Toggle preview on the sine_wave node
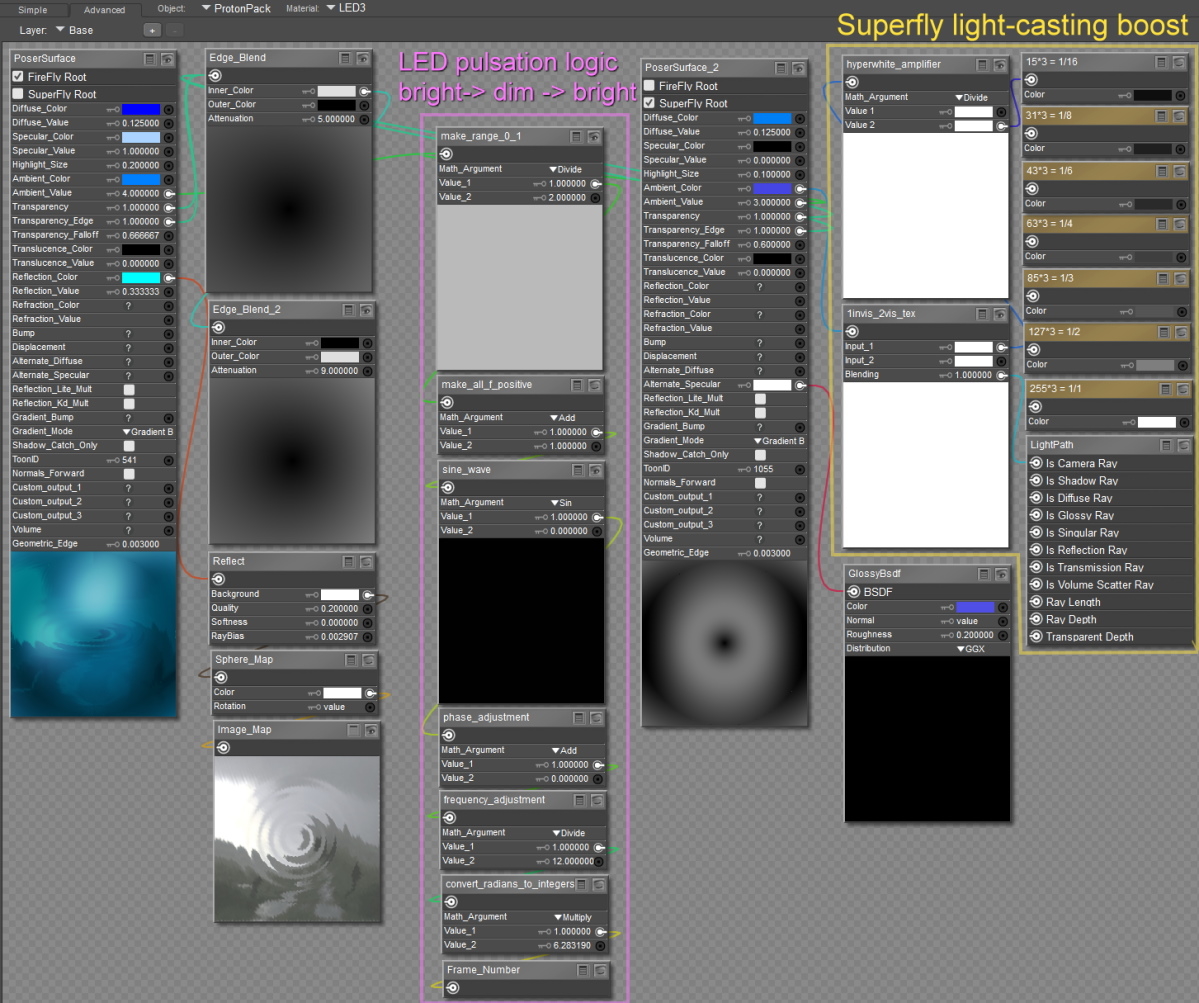This screenshot has height=1003, width=1199. (x=596, y=470)
